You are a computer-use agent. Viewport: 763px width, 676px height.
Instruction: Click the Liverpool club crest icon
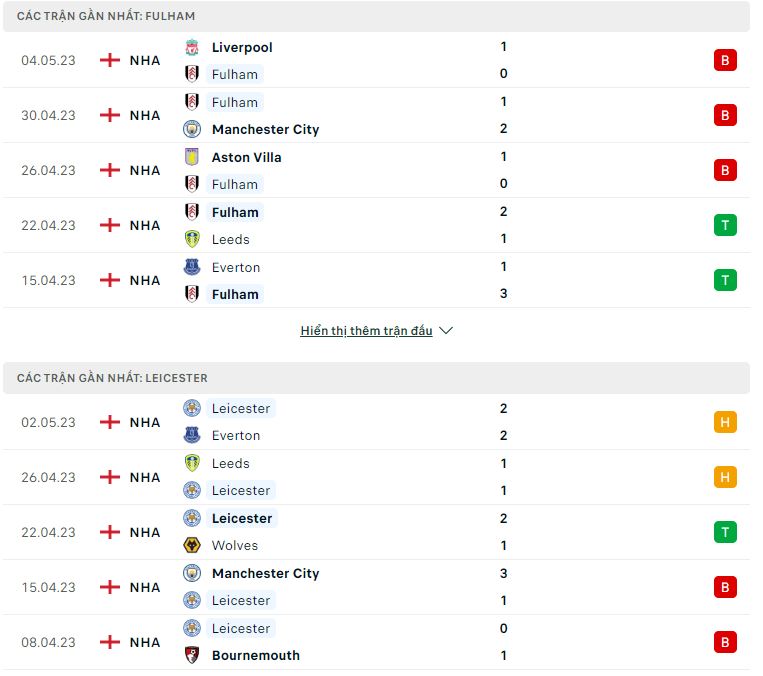(x=192, y=47)
